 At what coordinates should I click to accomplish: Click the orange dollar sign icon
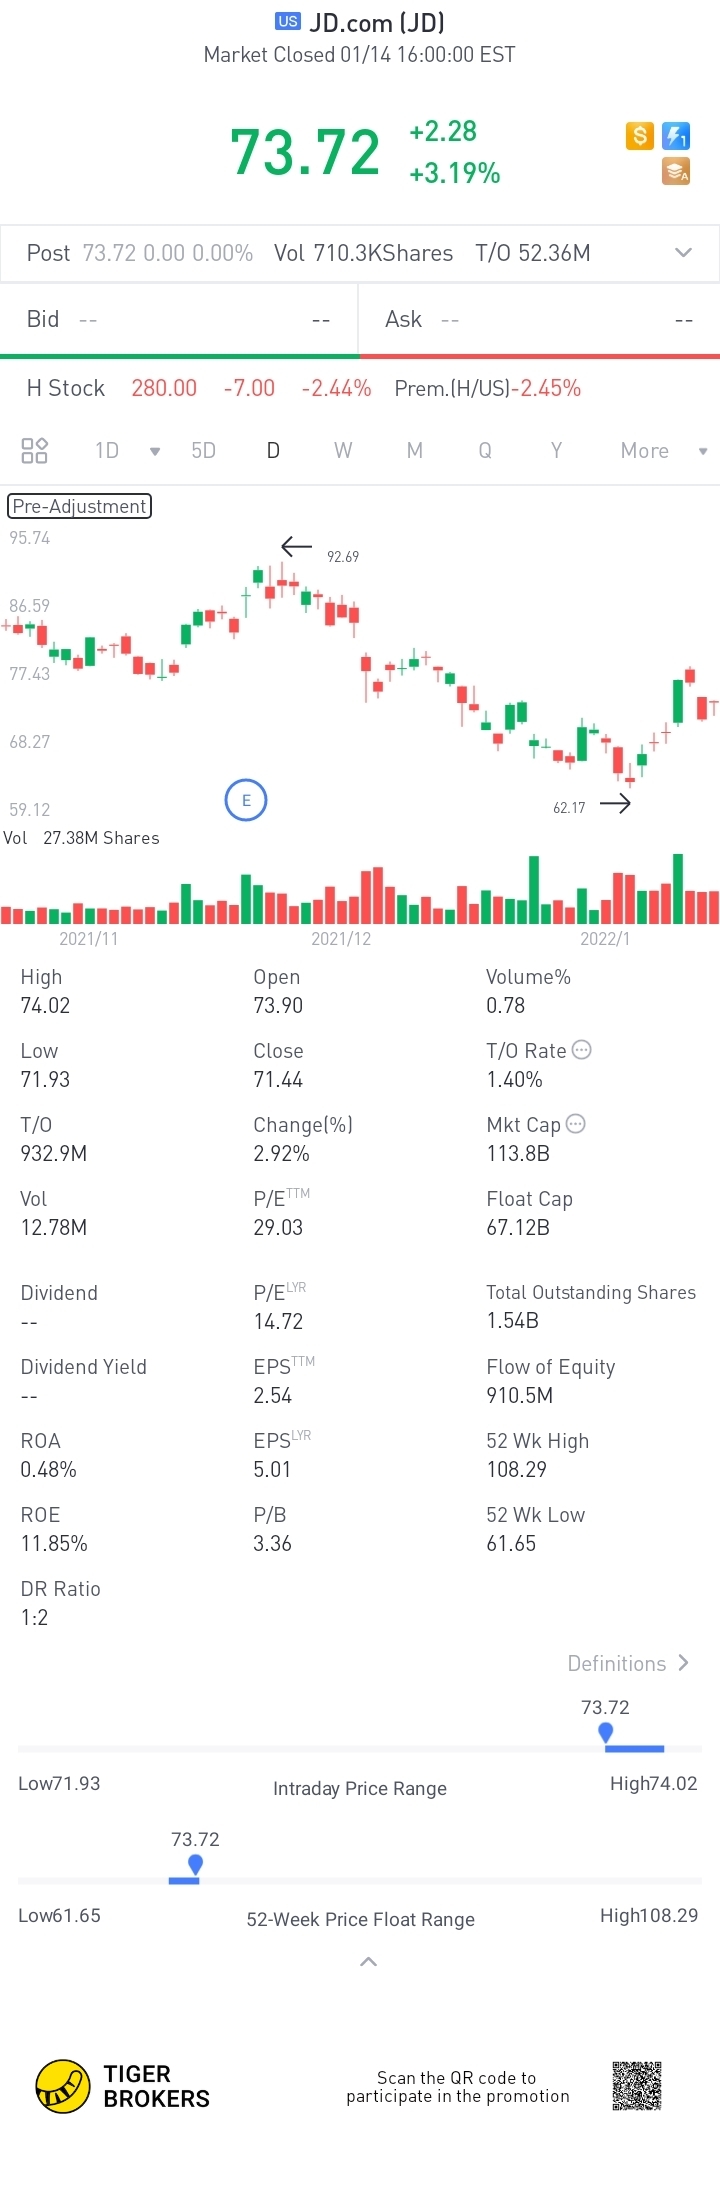639,136
